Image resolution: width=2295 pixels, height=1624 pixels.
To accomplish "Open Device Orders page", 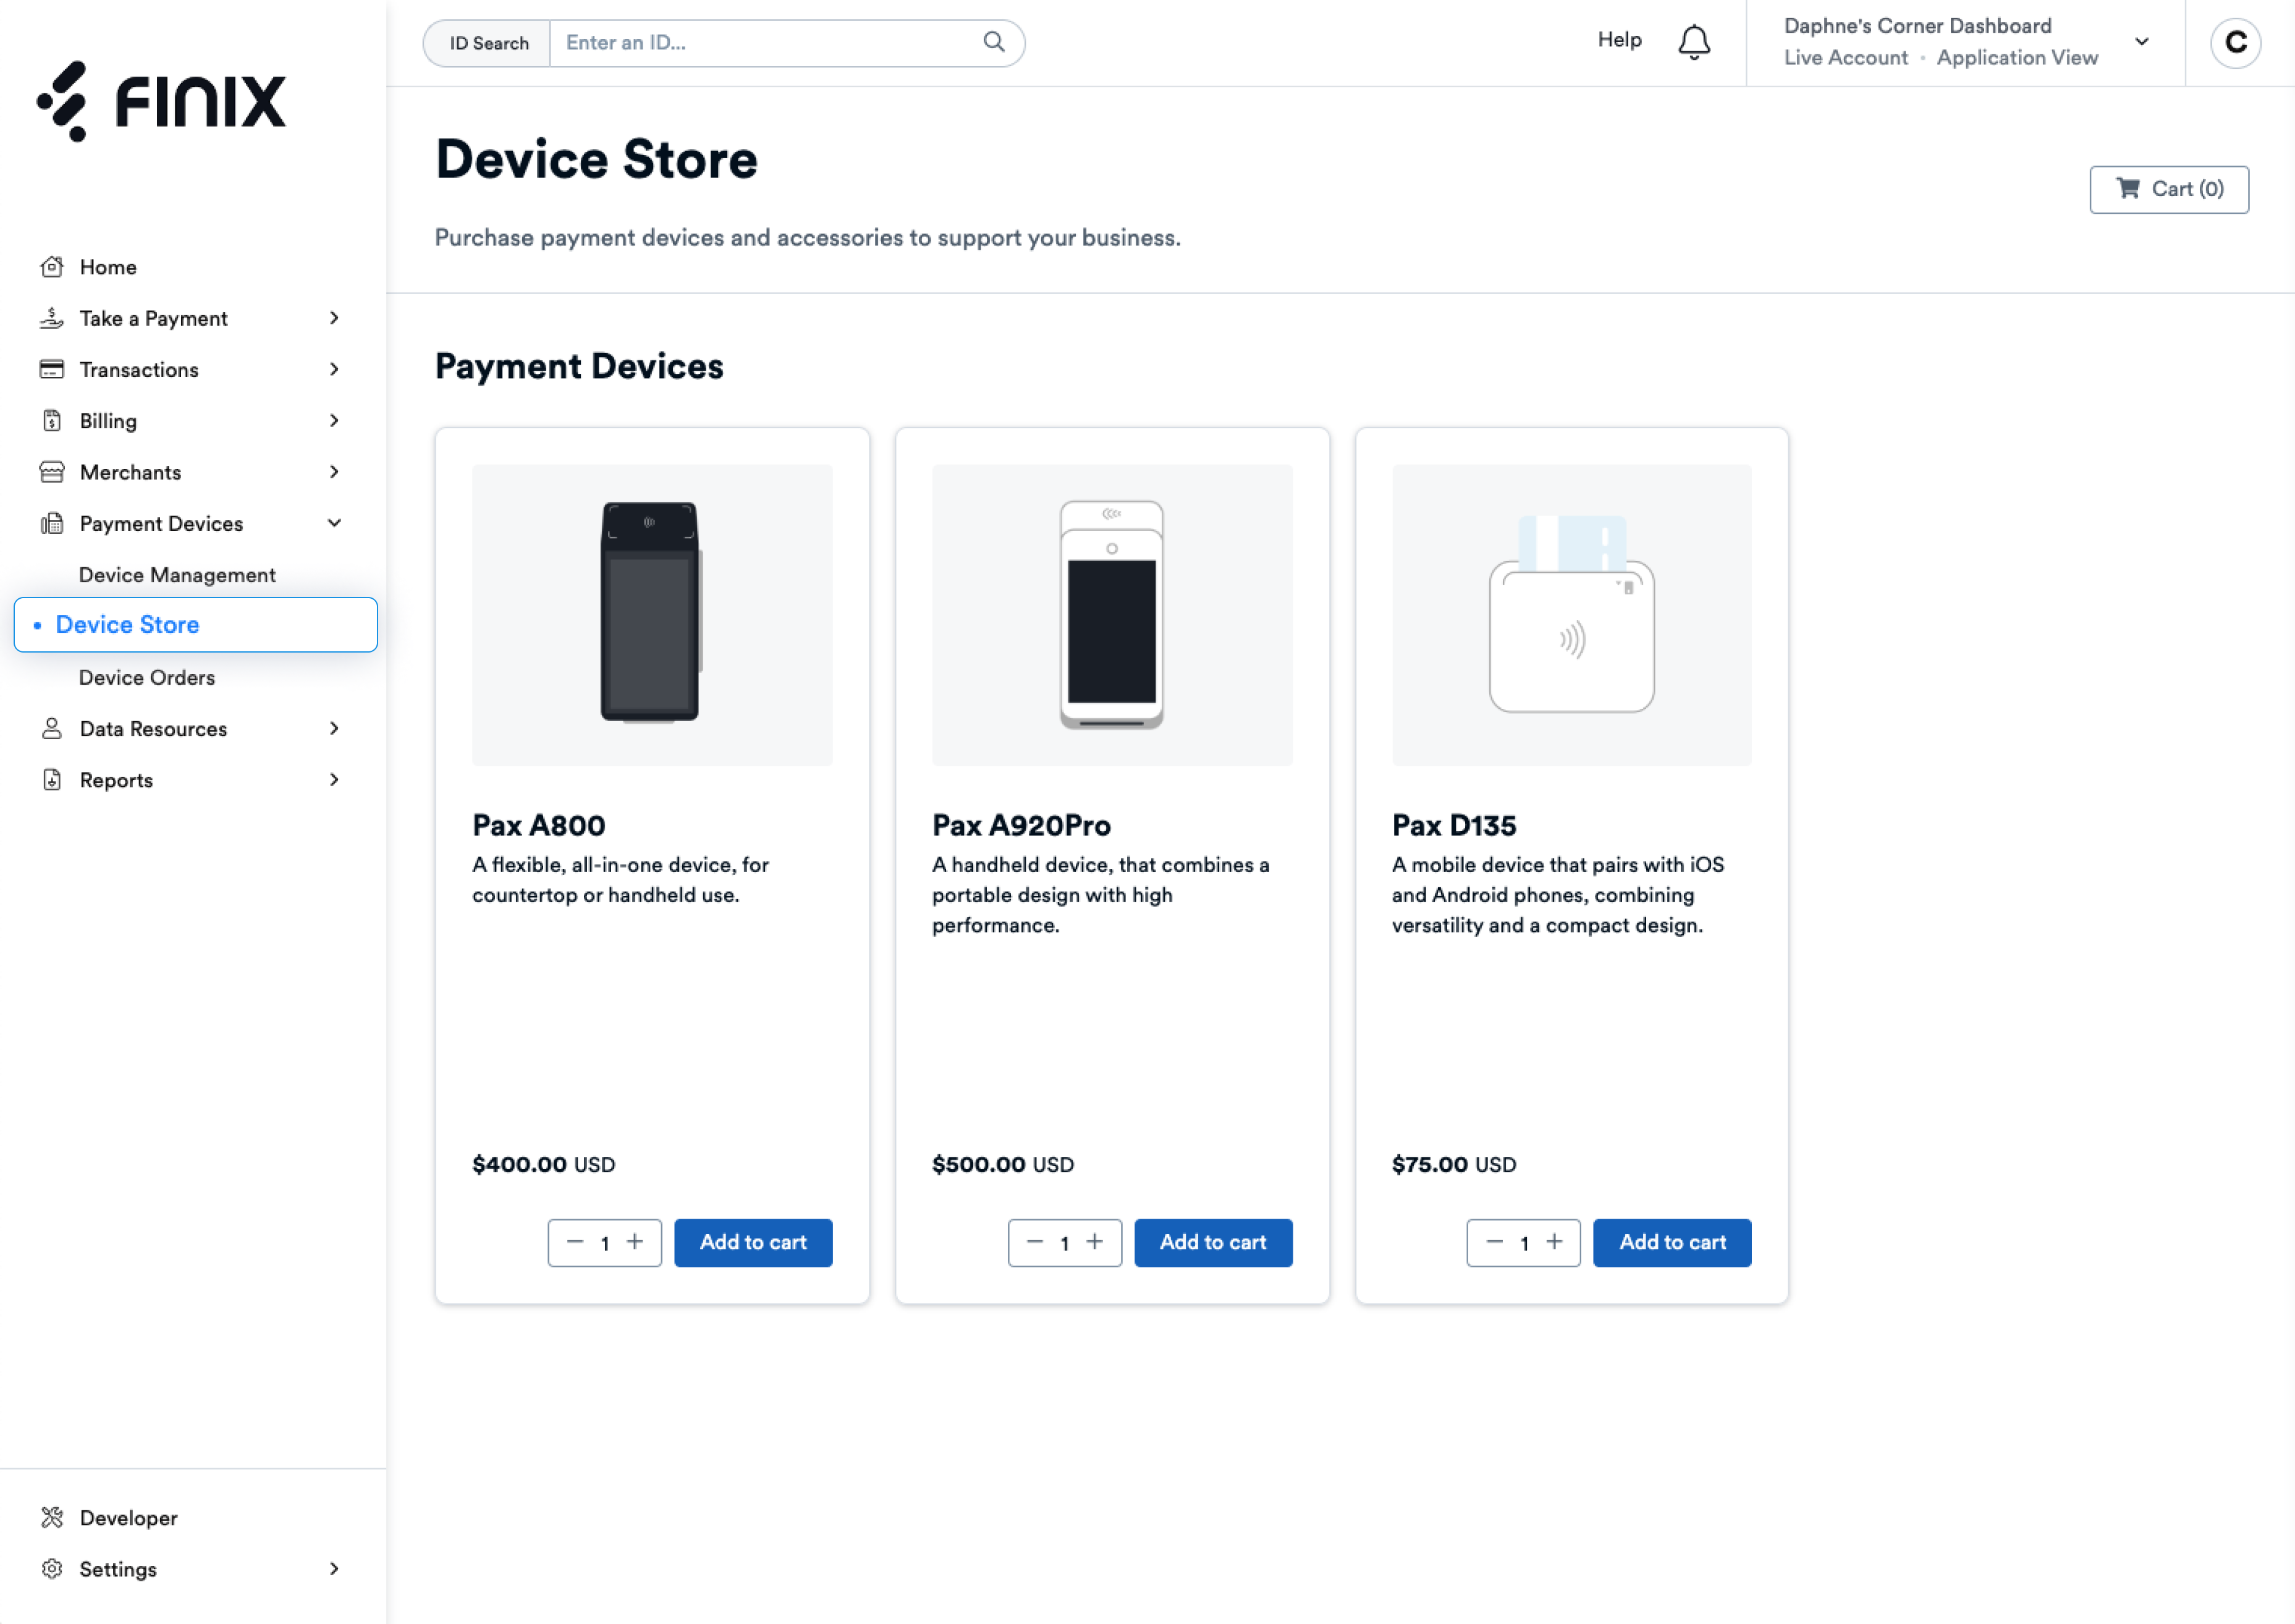I will 147,677.
